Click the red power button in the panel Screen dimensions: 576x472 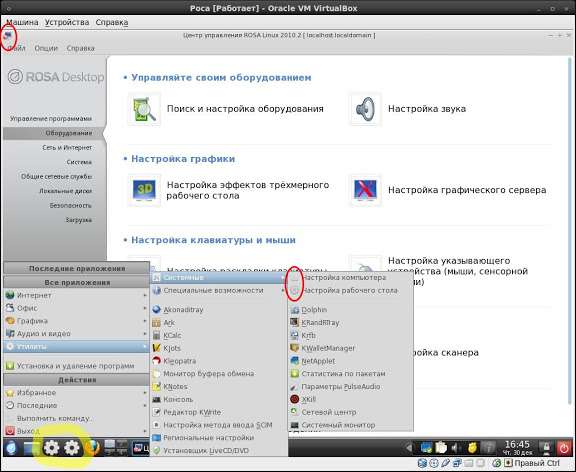tap(564, 448)
